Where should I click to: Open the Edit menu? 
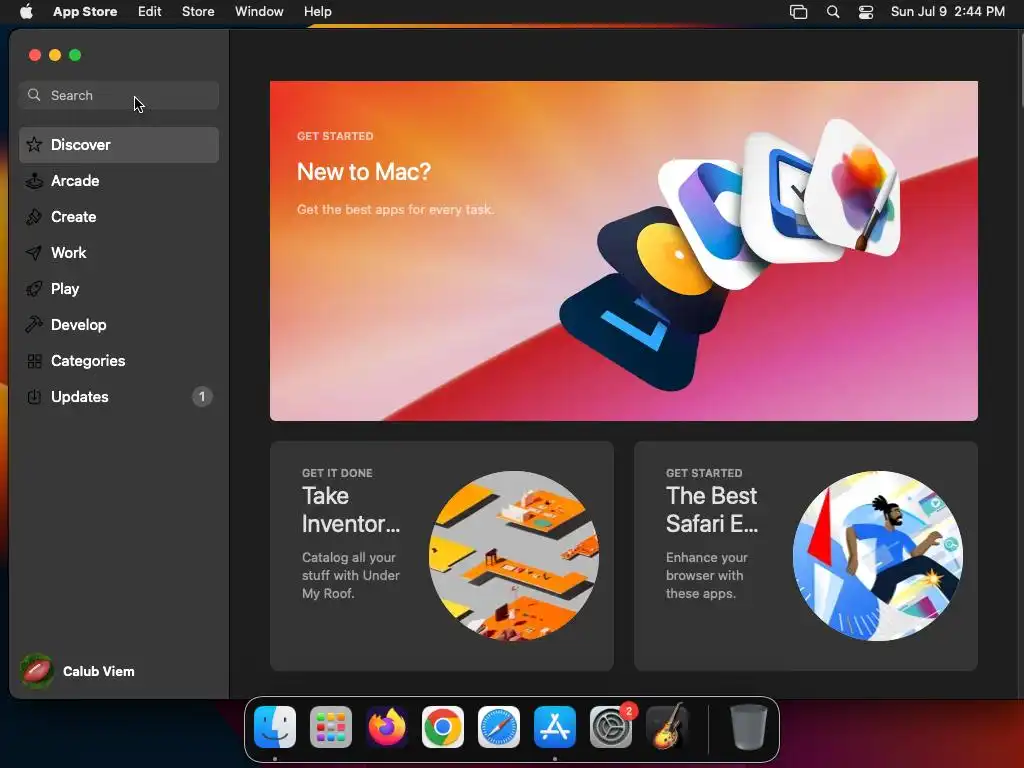pos(150,12)
